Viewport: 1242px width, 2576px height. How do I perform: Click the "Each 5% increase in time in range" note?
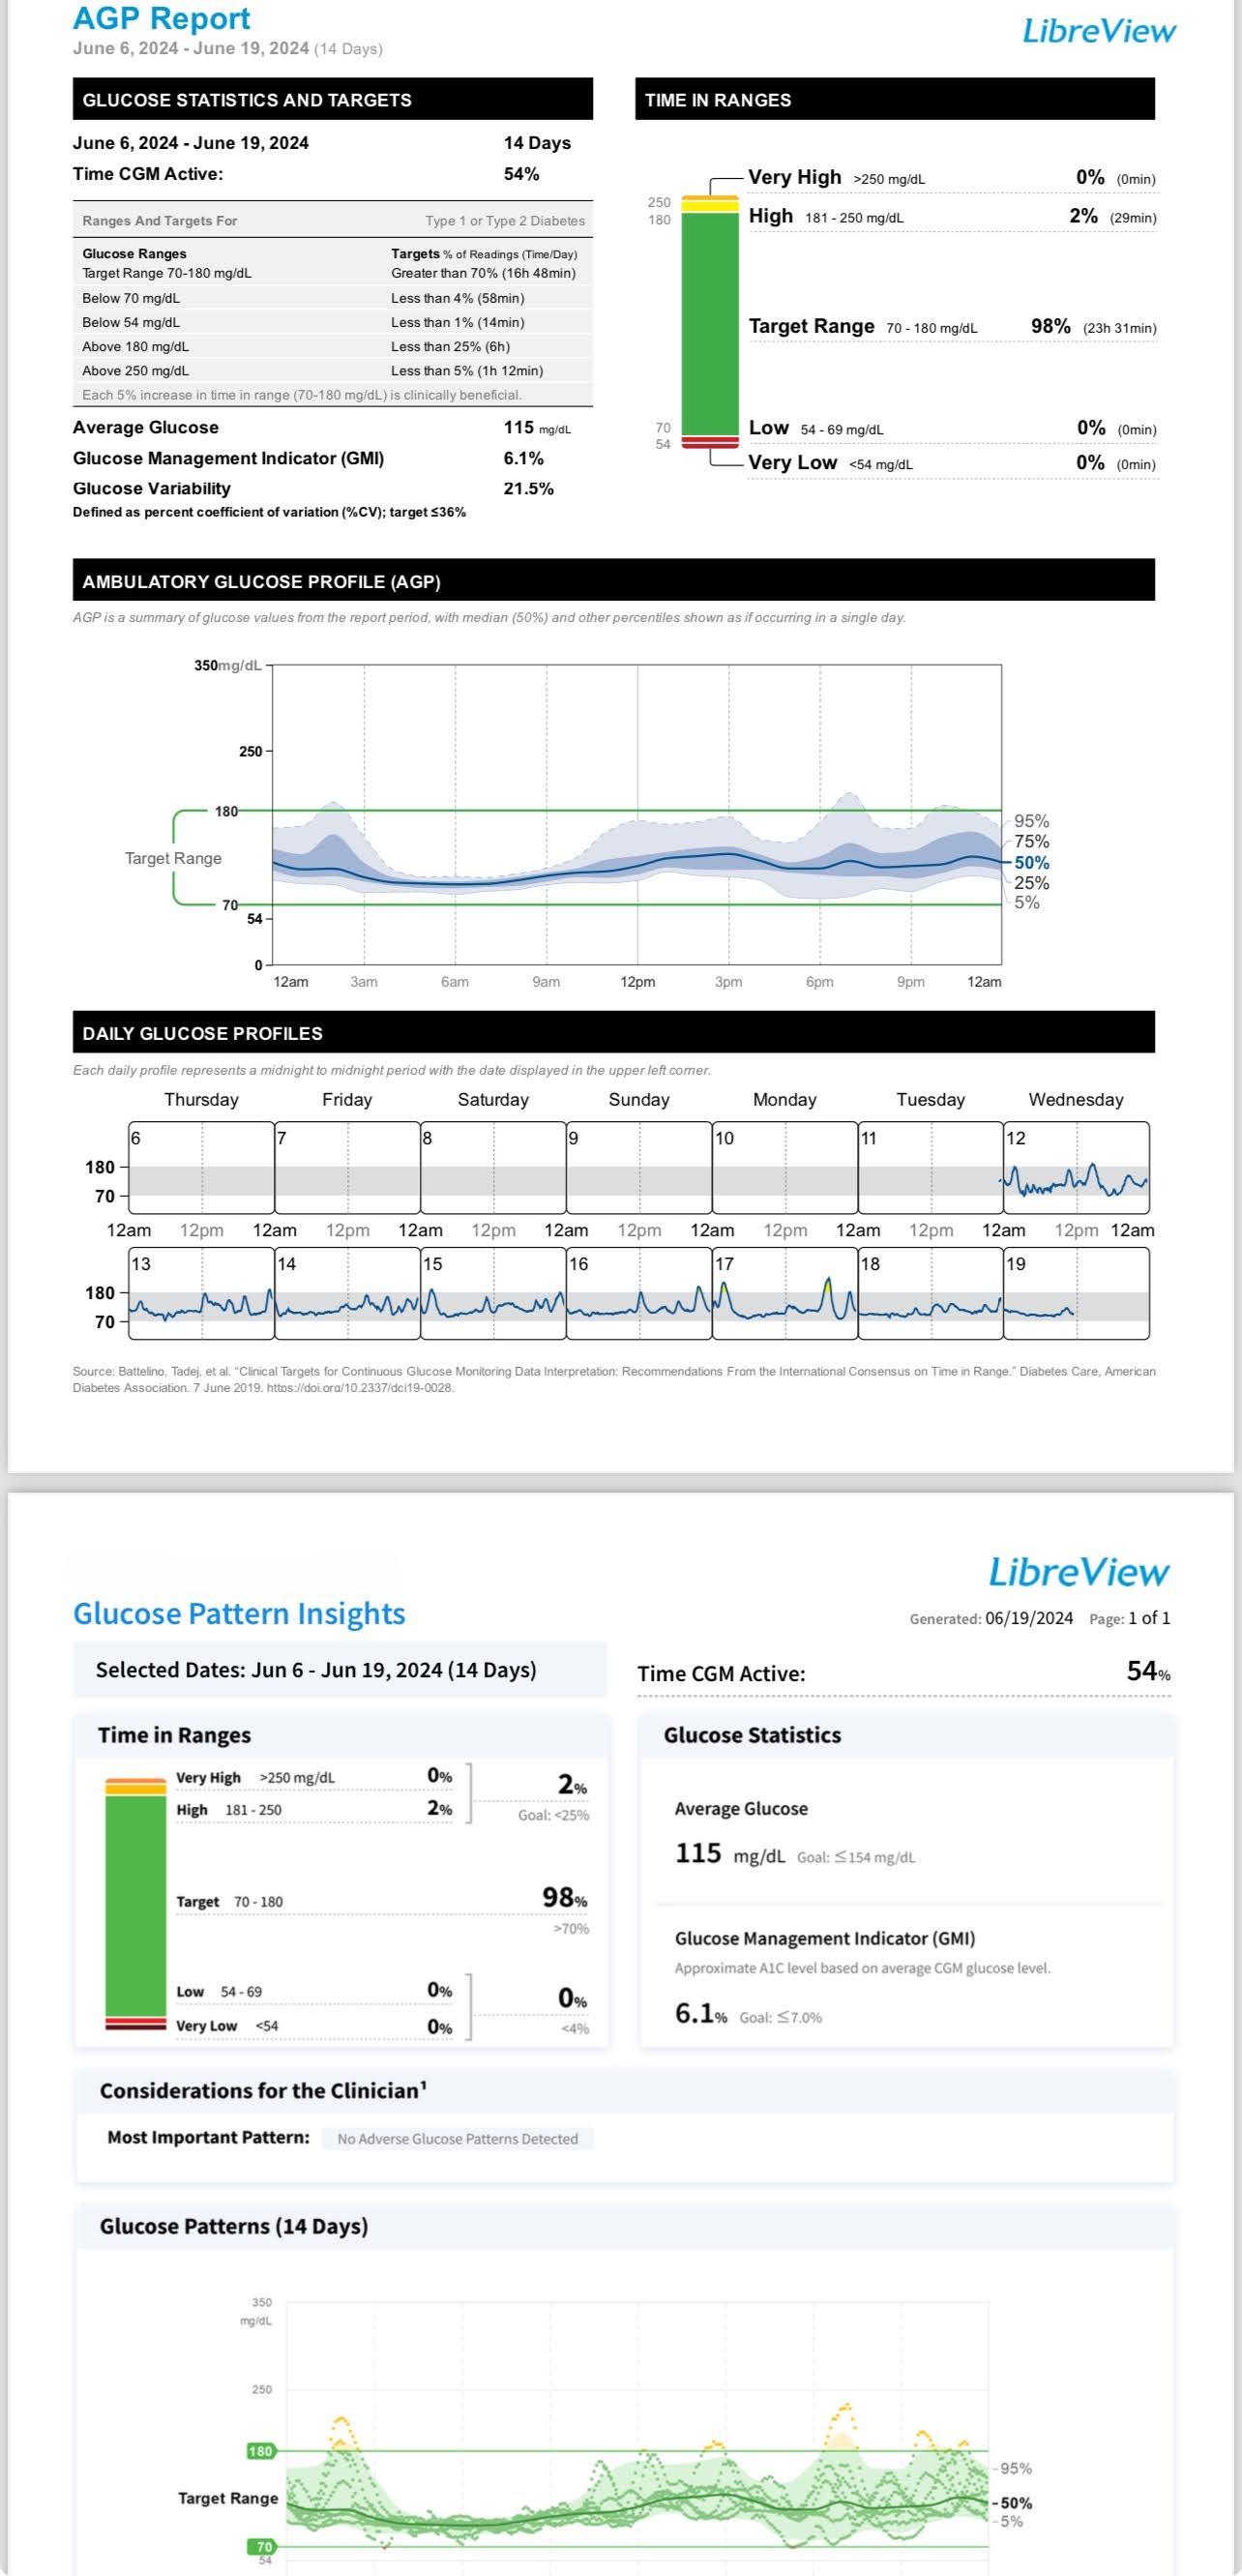[302, 395]
